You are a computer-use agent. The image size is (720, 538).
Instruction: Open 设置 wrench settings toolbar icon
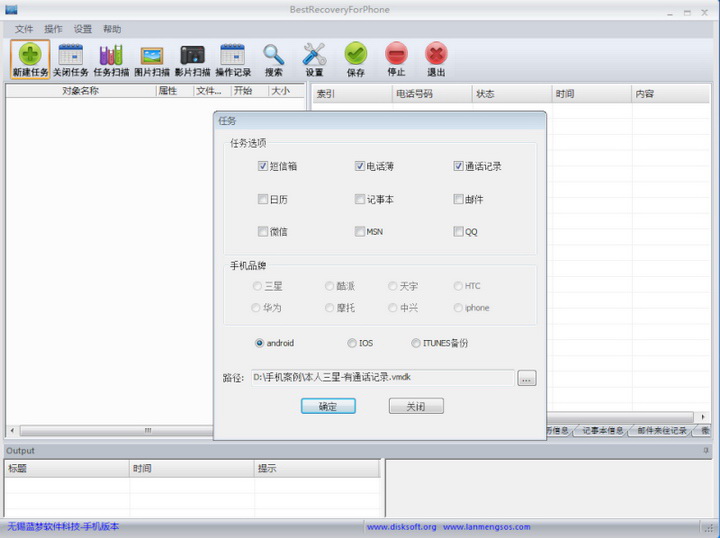point(315,59)
